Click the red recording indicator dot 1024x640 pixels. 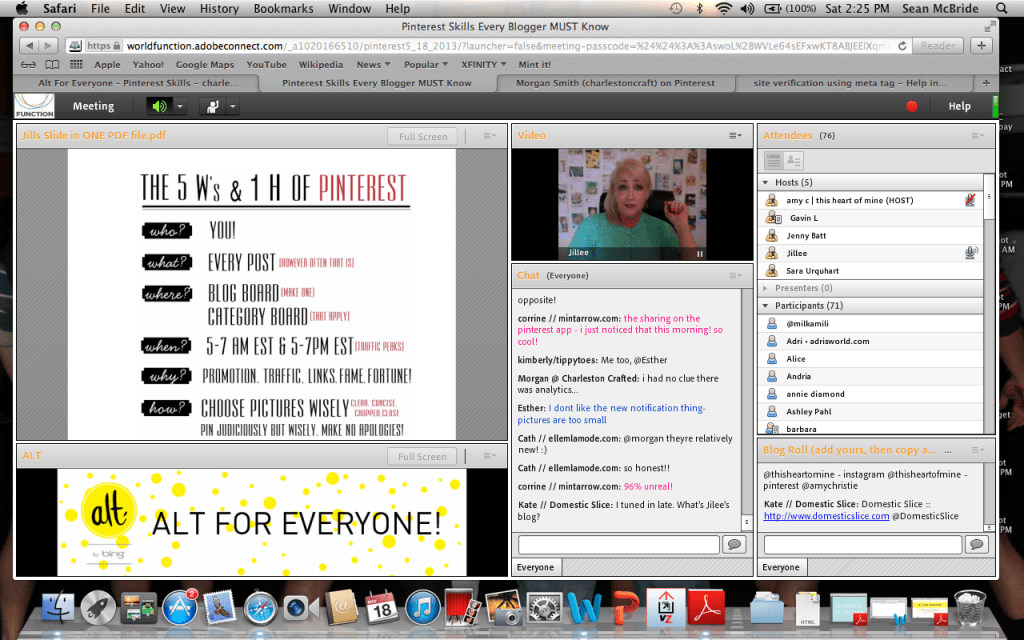(912, 106)
